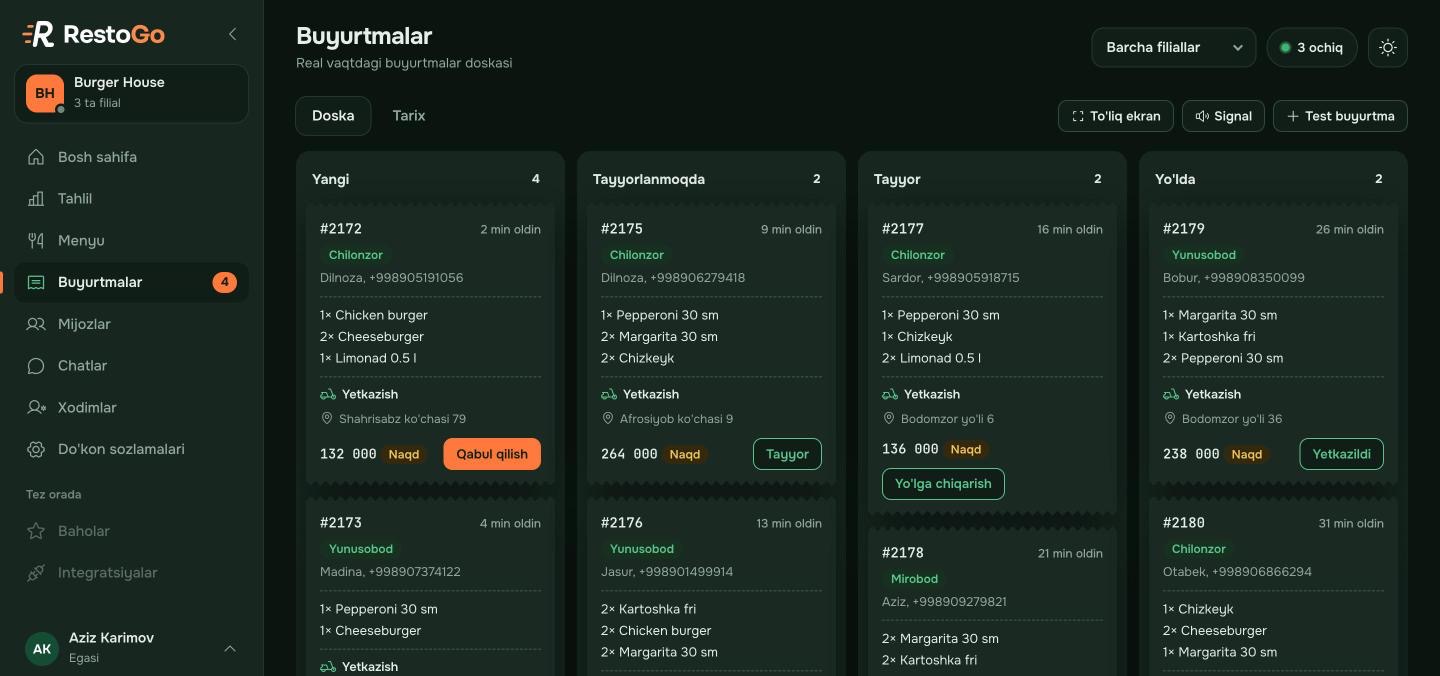Open the Menyu fork-and-knife icon
This screenshot has width=1440, height=676.
(36, 241)
